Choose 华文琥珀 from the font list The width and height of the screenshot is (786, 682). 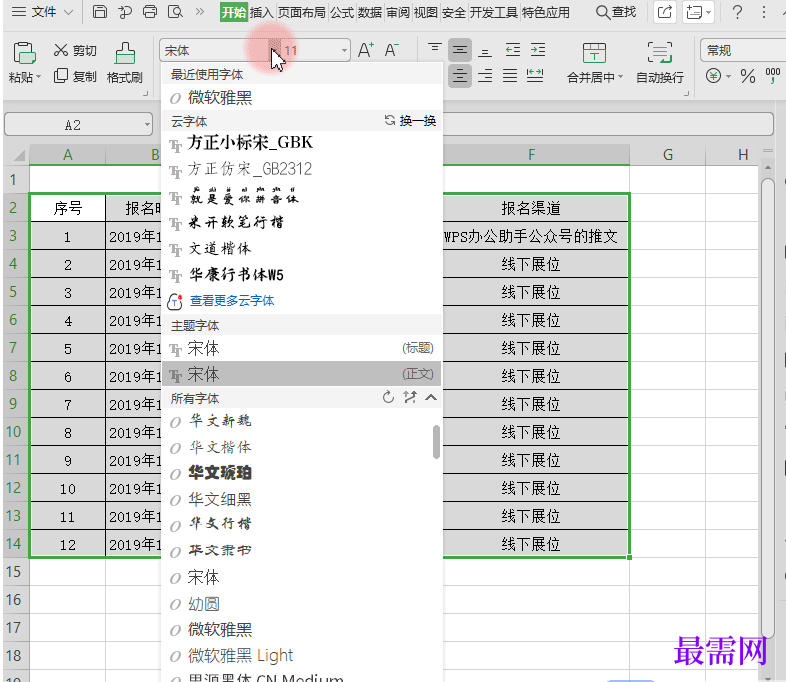[220, 473]
